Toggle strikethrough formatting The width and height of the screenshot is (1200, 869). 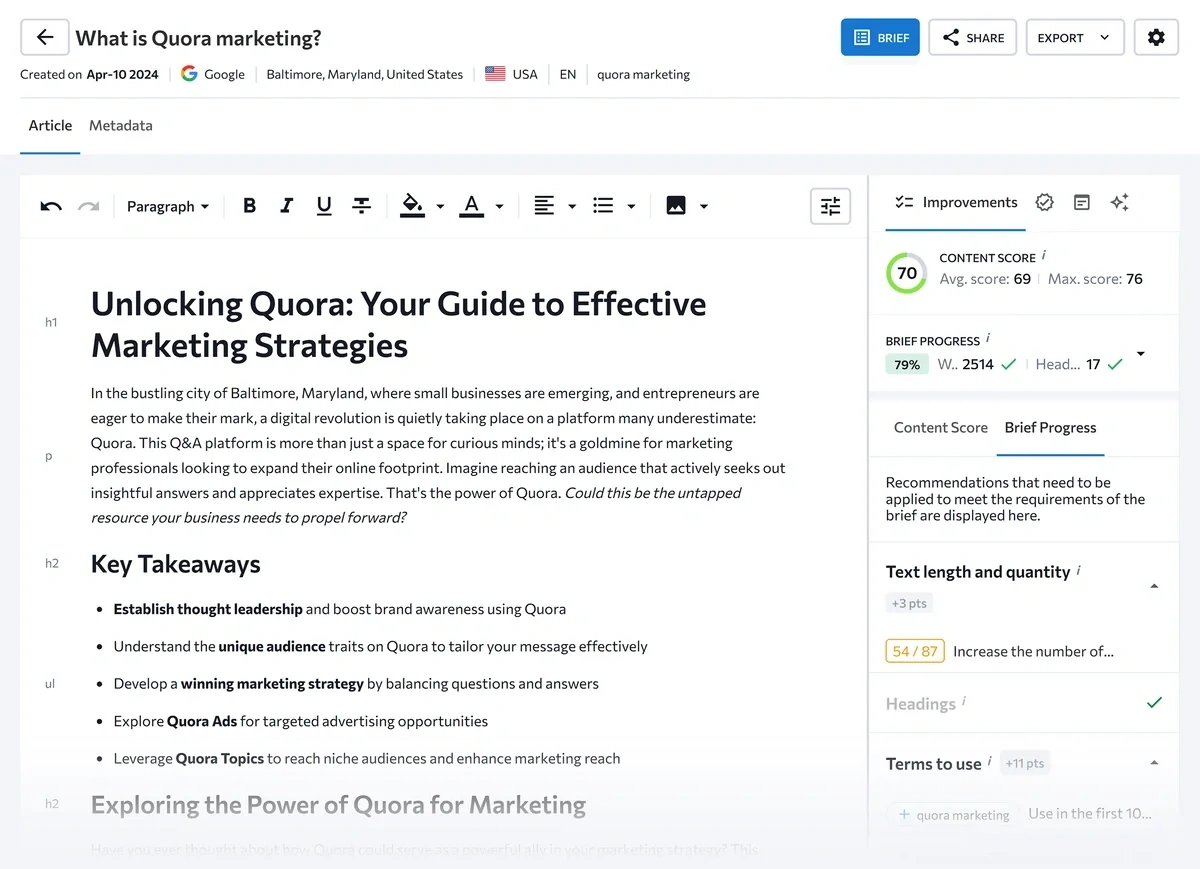pos(362,206)
